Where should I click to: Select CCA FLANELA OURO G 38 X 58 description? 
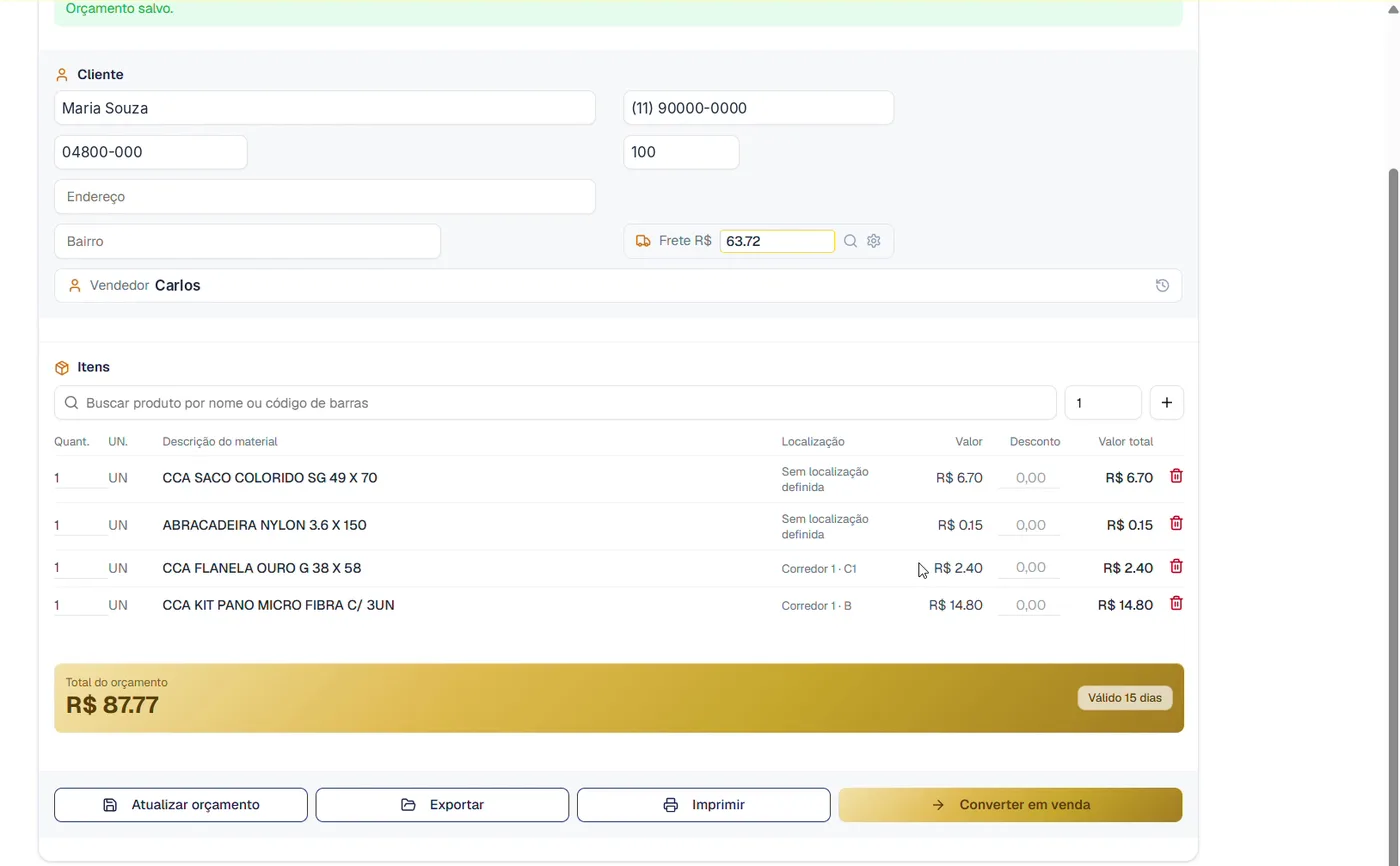click(x=262, y=568)
